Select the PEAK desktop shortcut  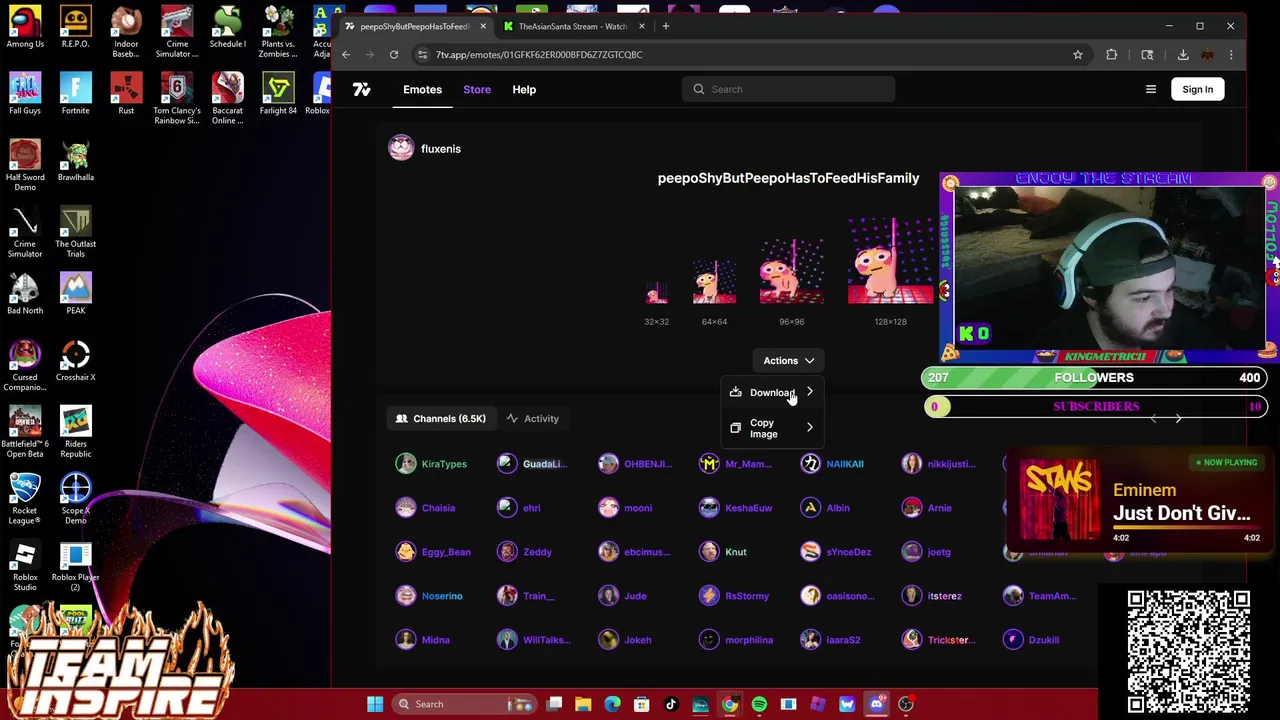coord(75,294)
